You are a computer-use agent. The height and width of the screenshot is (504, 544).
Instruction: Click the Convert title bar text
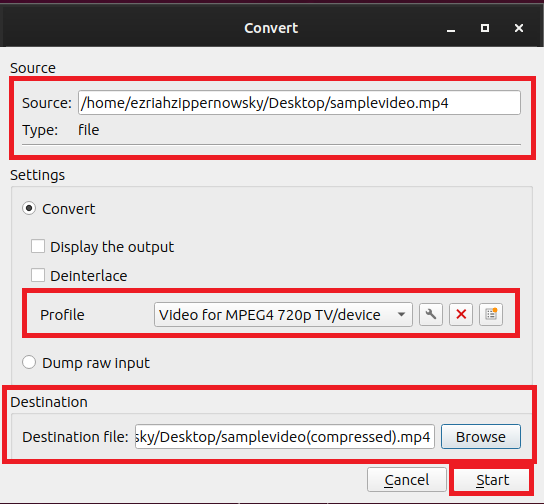(x=271, y=28)
